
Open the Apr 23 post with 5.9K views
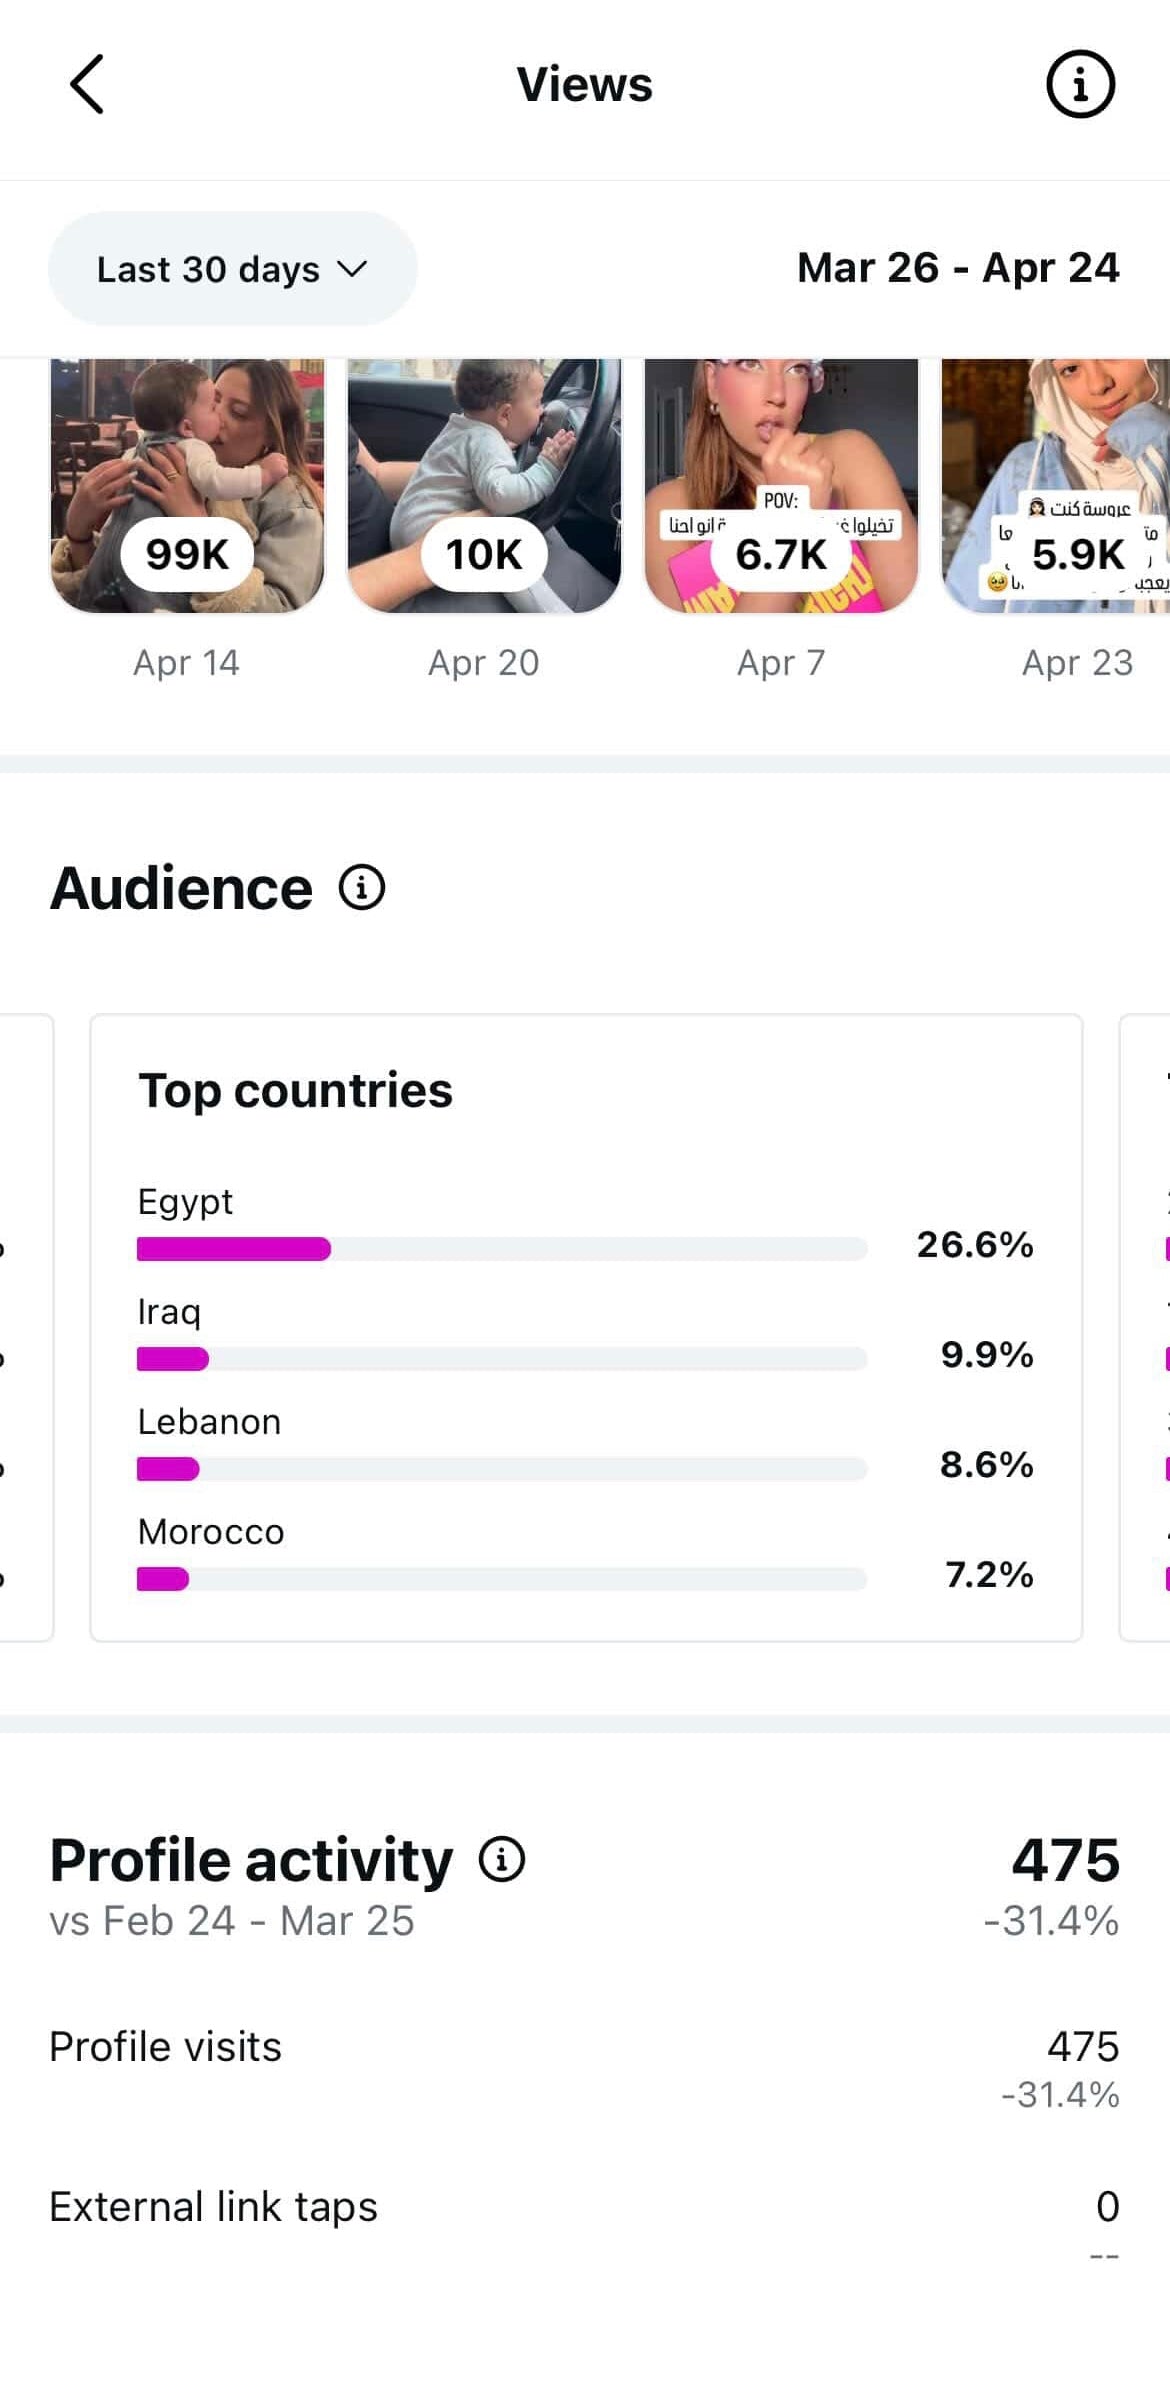[x=1056, y=486]
